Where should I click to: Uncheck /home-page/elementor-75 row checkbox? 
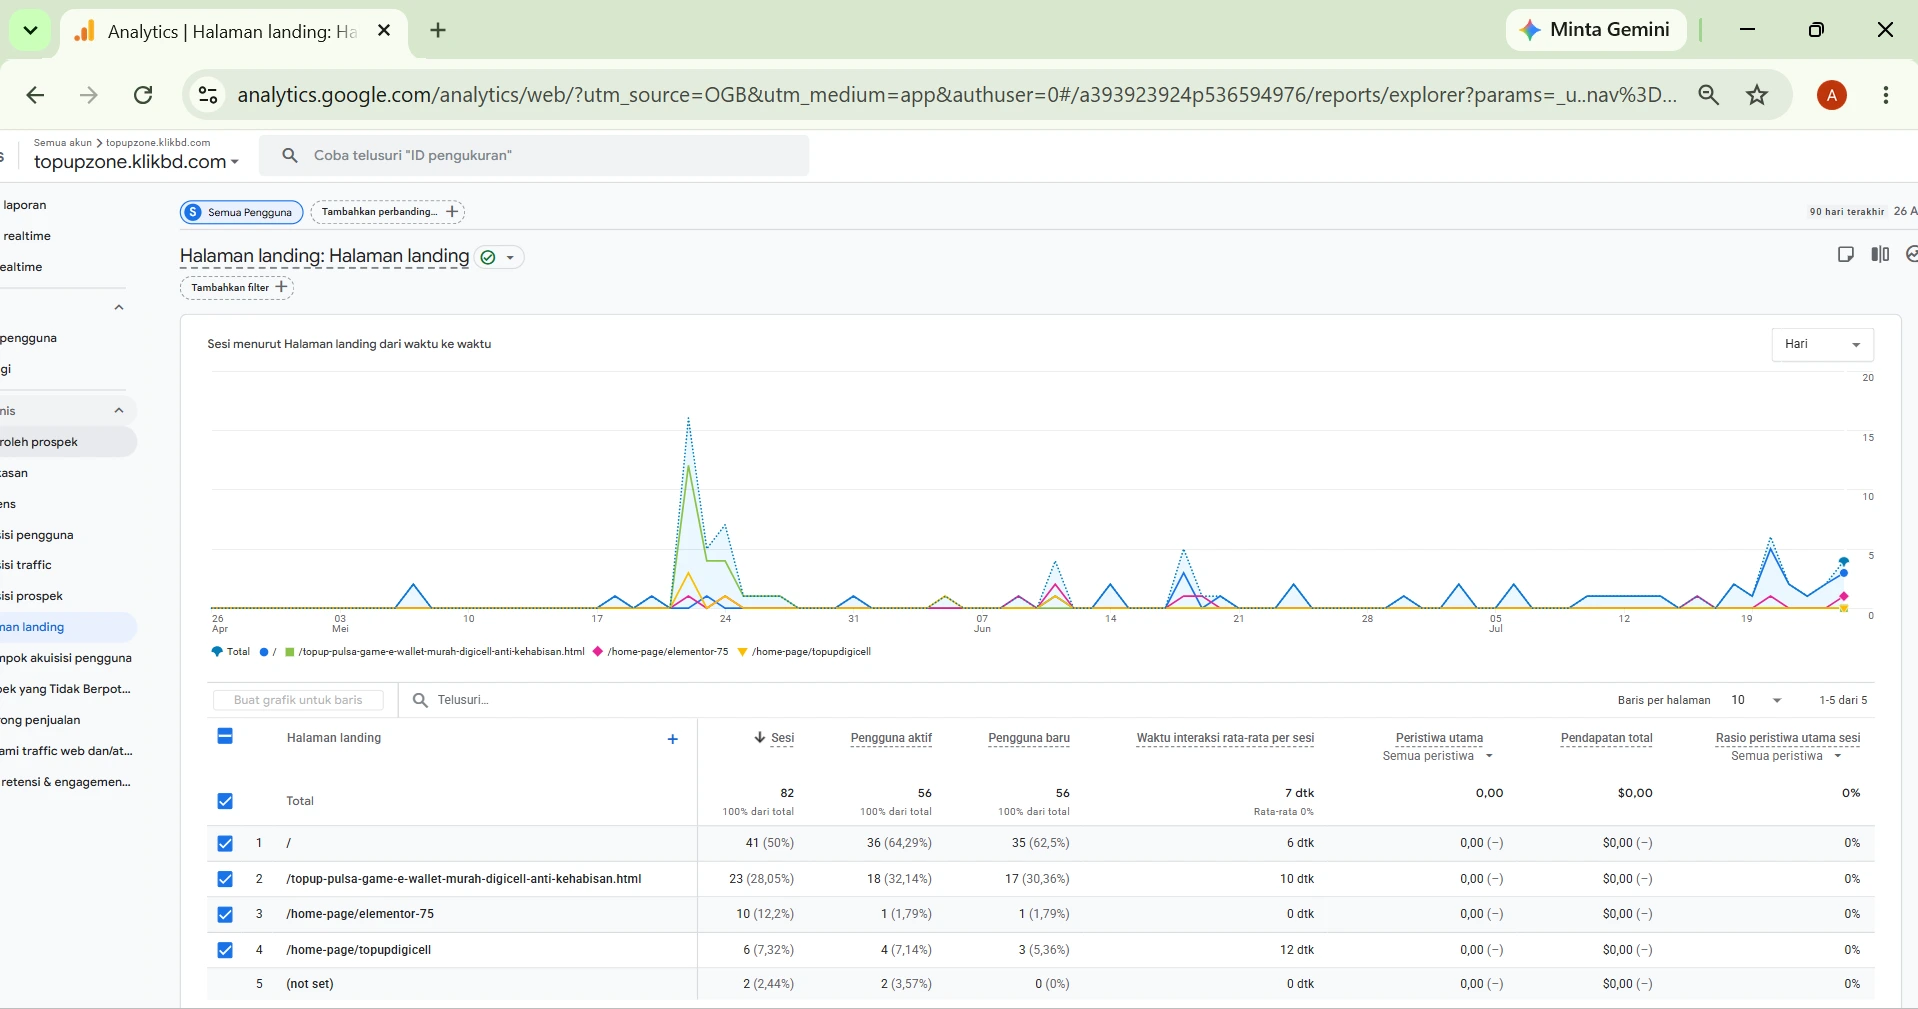[x=225, y=914]
